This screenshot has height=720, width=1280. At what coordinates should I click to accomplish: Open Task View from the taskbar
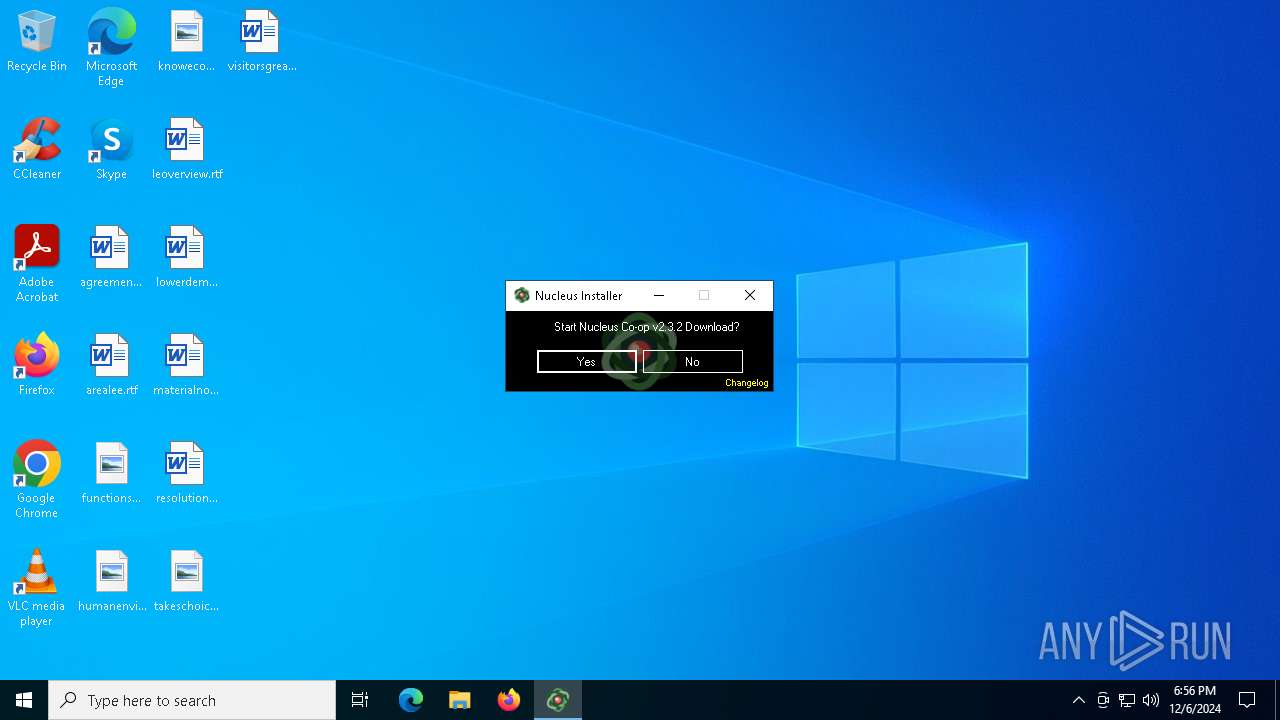[360, 700]
